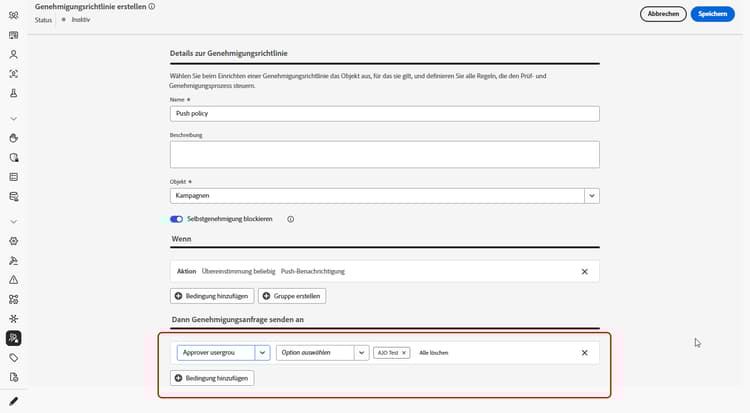
Task: Click the pencil edit icon at sidebar bottom
Action: pos(13,401)
